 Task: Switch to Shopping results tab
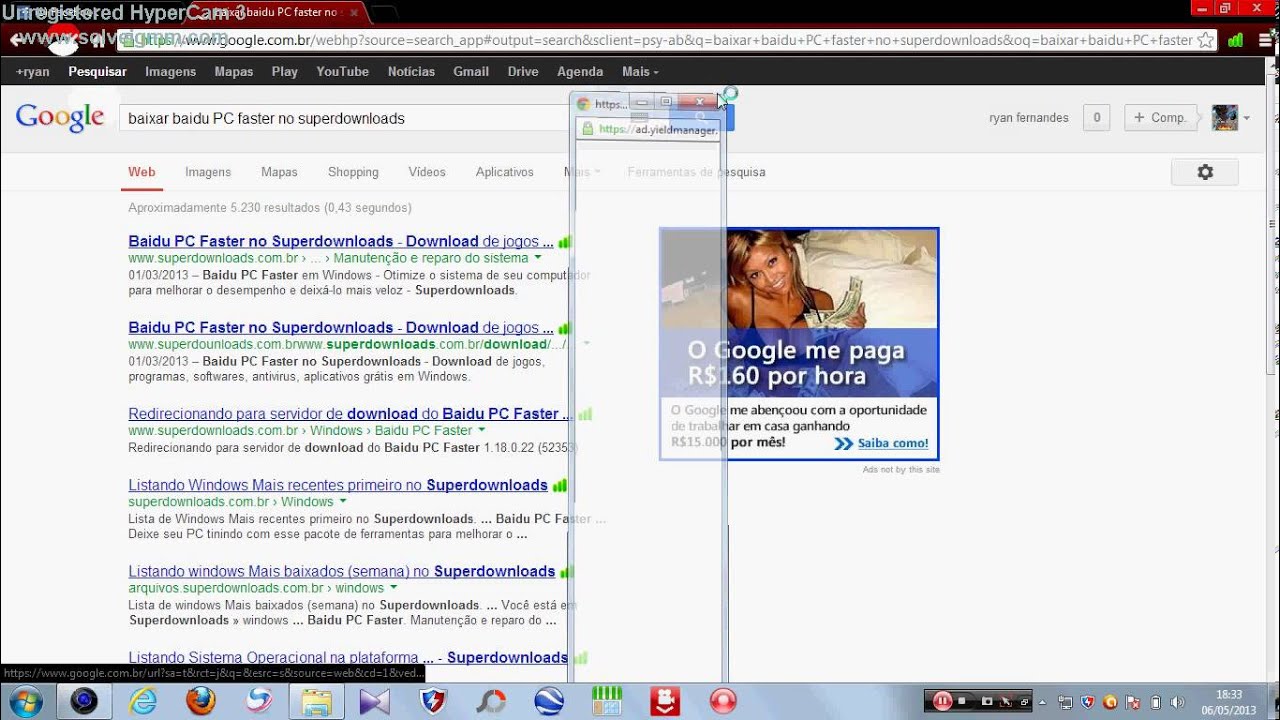point(353,172)
